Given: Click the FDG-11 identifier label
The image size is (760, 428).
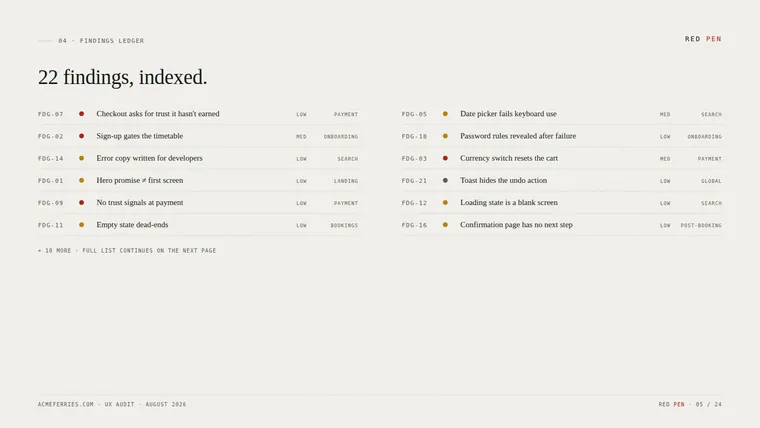Looking at the screenshot, I should [50, 225].
